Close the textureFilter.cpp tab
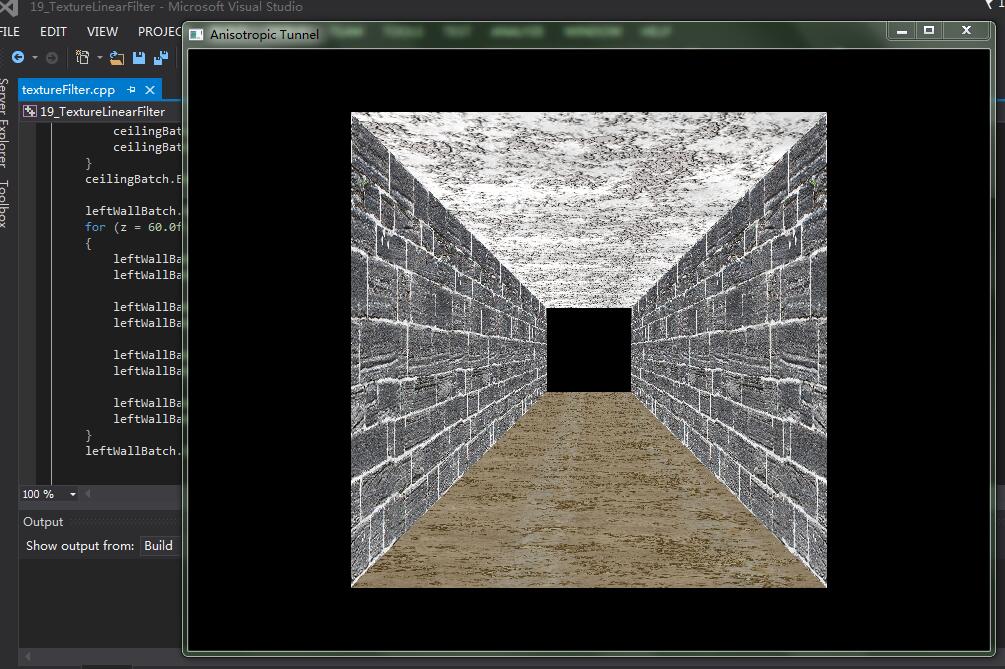This screenshot has height=669, width=1005. tap(151, 90)
